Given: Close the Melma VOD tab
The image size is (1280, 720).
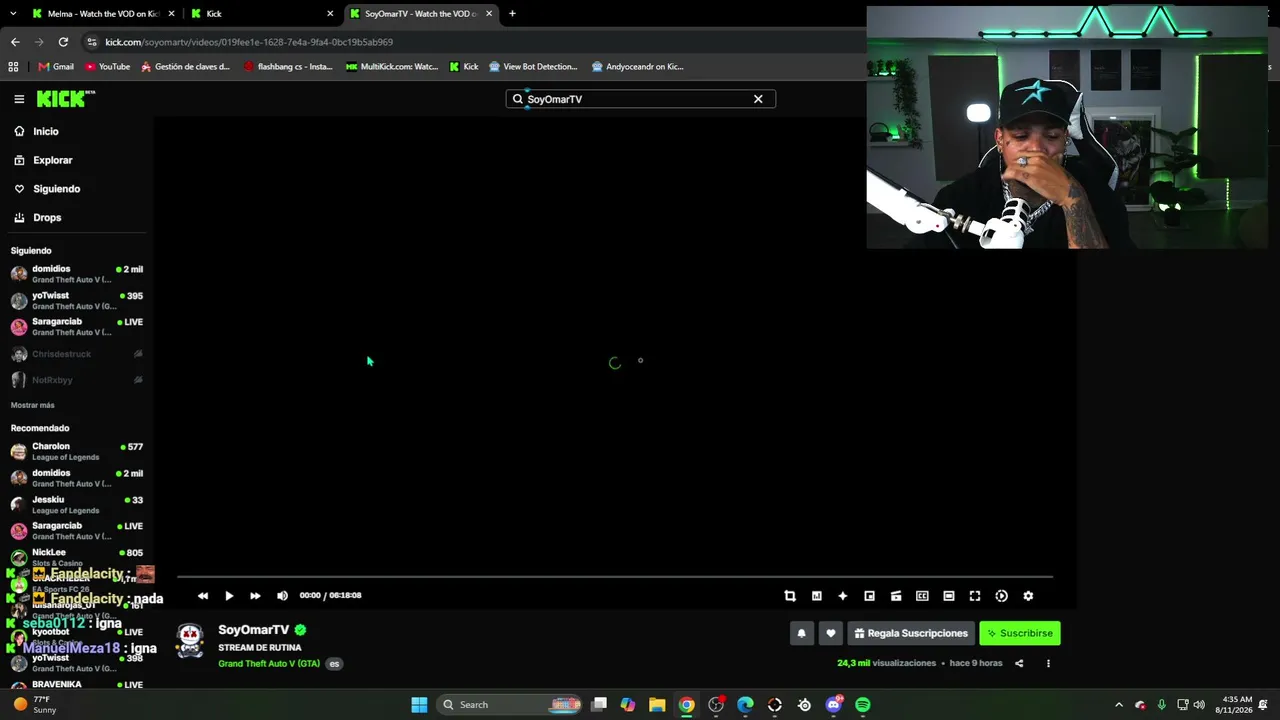Looking at the screenshot, I should click(x=172, y=14).
